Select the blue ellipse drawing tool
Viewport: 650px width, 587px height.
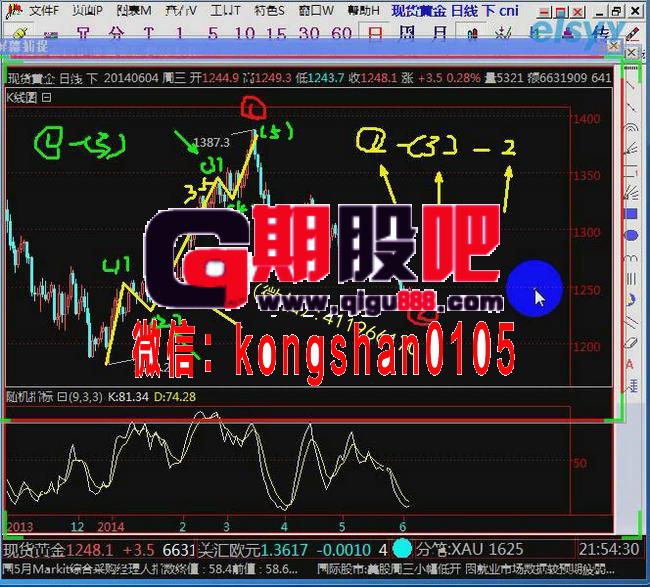click(x=631, y=235)
